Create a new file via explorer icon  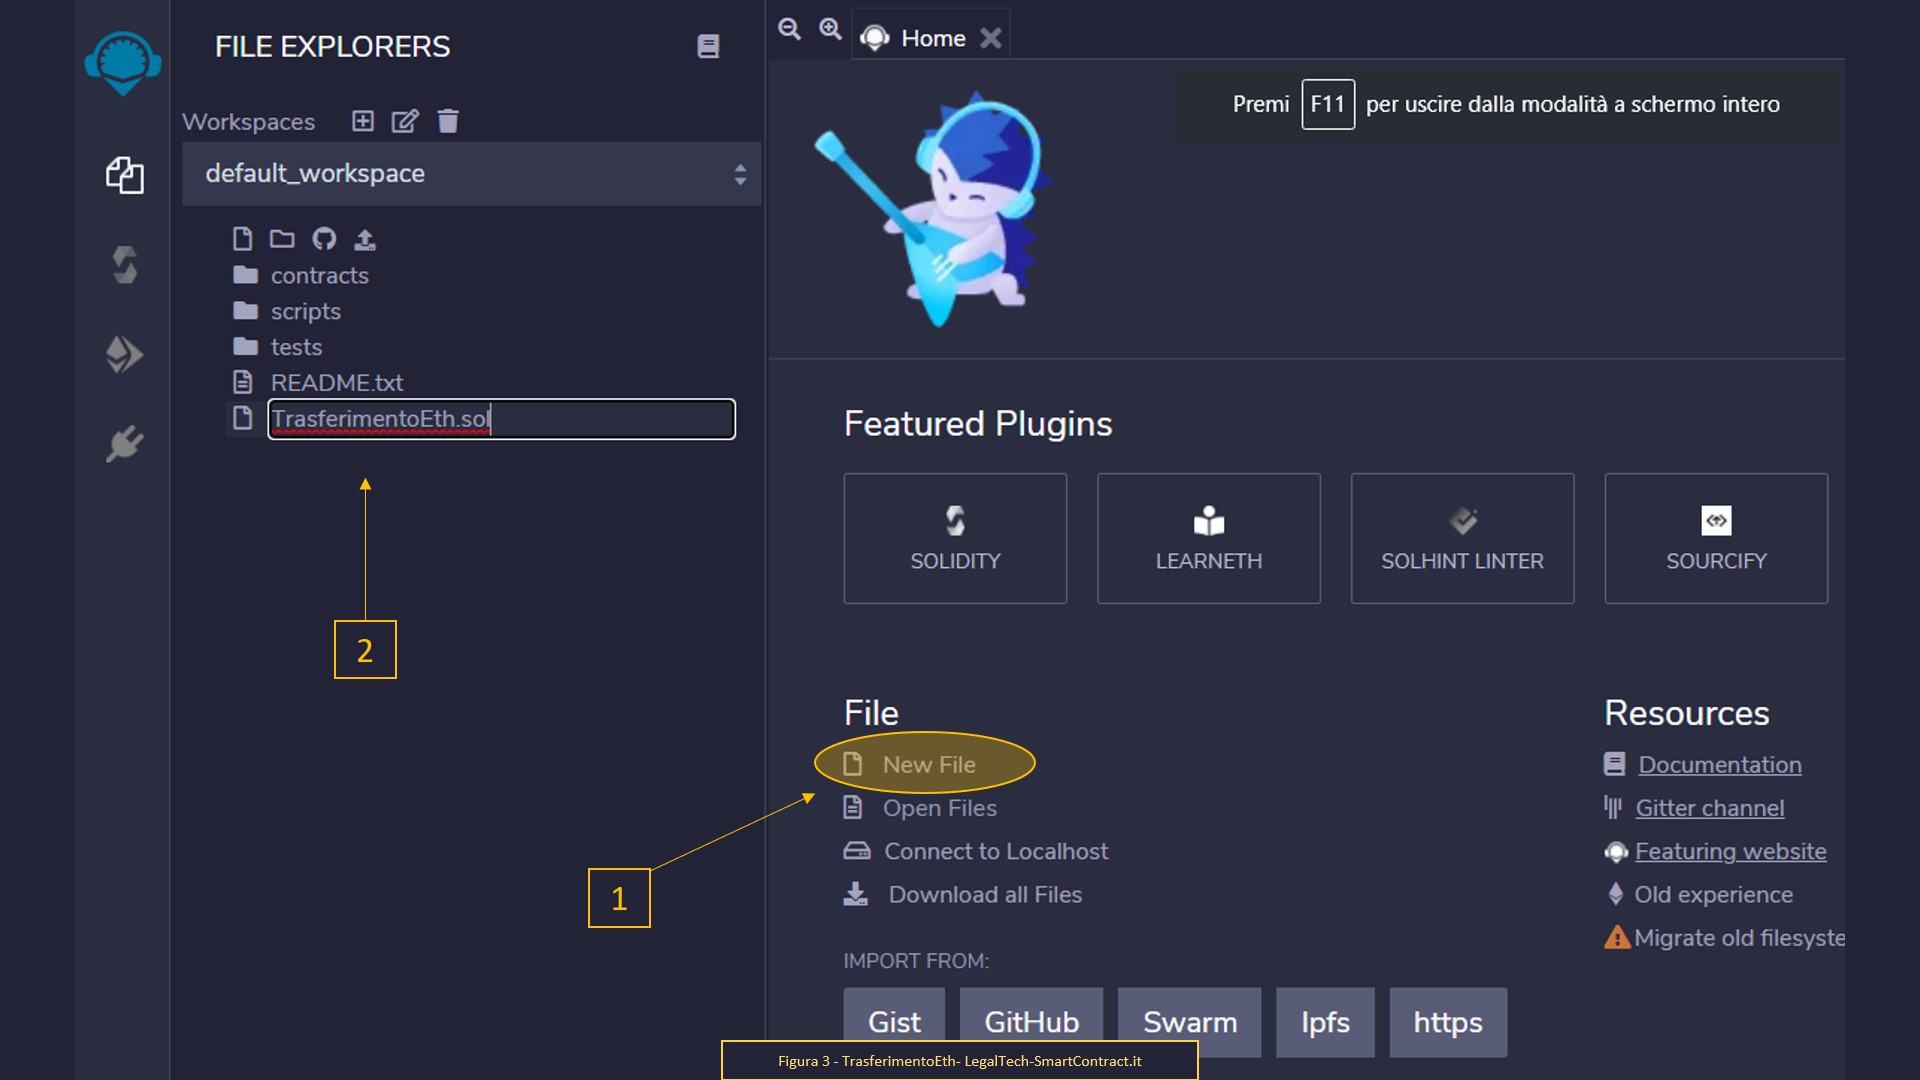(x=242, y=239)
